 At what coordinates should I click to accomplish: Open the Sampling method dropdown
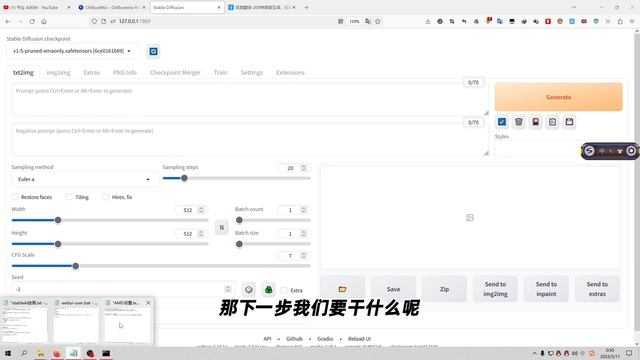click(85, 179)
